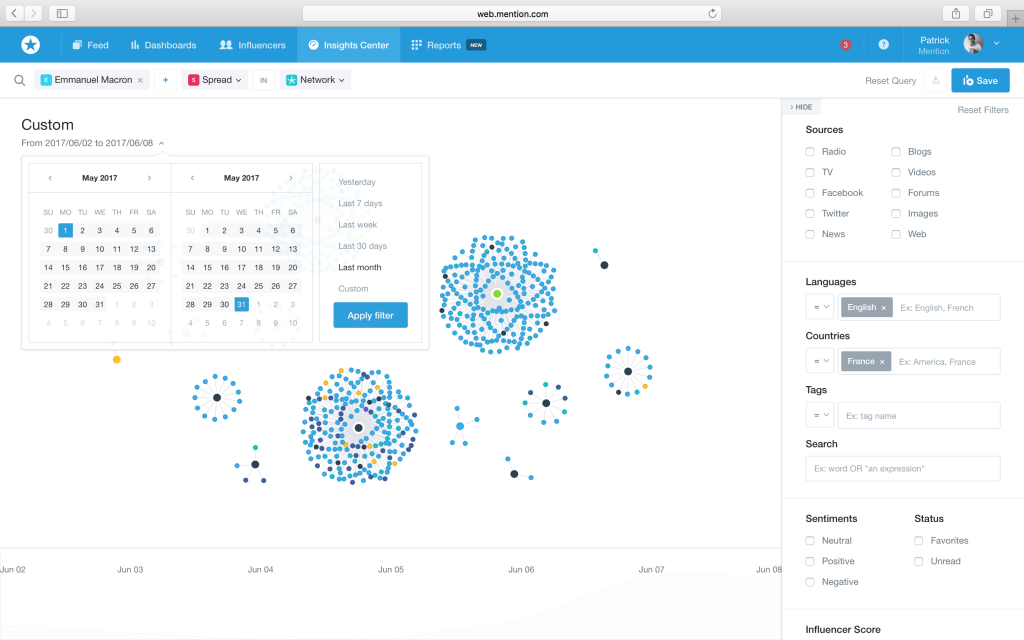
Task: Tick the News source checkbox
Action: point(810,234)
